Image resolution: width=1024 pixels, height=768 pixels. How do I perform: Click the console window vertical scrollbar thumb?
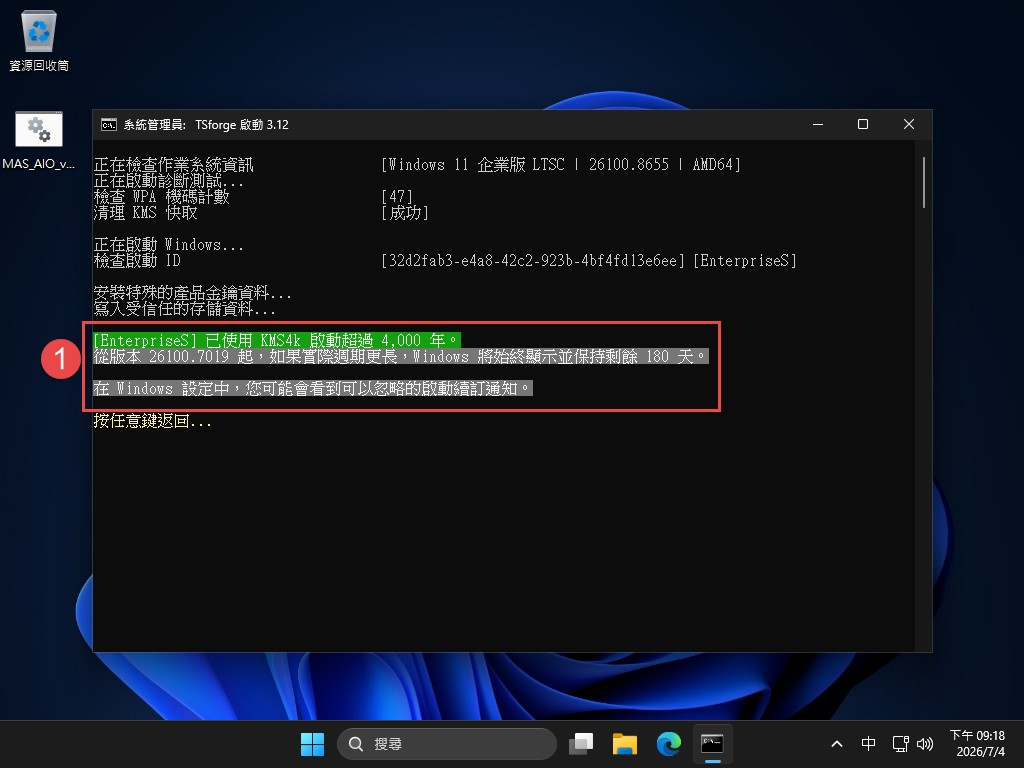[923, 182]
